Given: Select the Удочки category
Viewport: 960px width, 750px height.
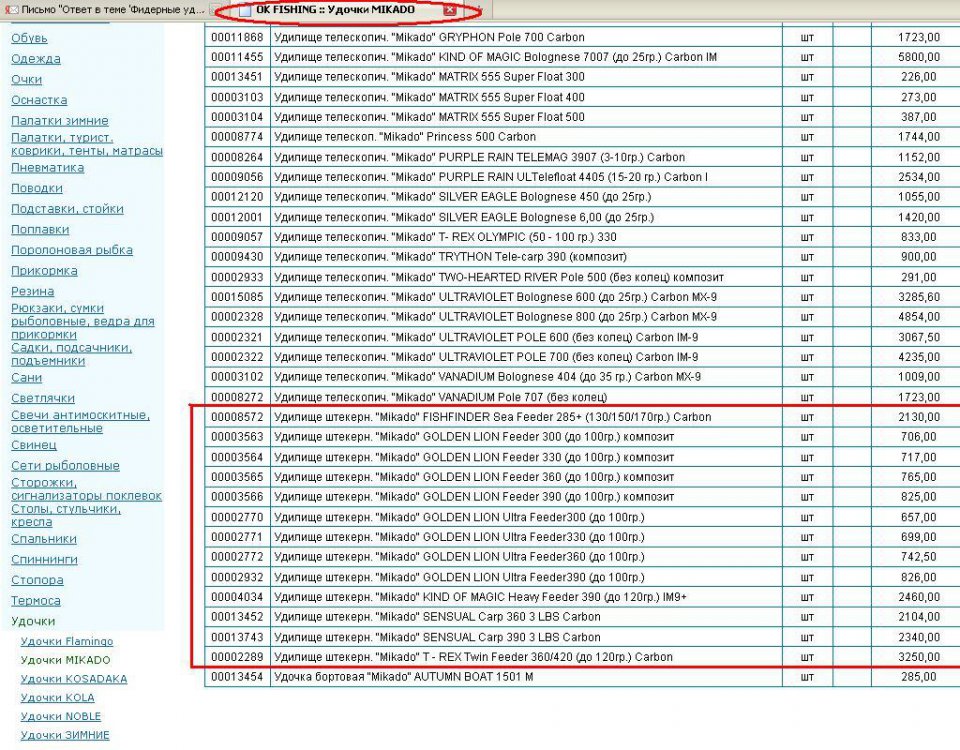Looking at the screenshot, I should pyautogui.click(x=33, y=621).
